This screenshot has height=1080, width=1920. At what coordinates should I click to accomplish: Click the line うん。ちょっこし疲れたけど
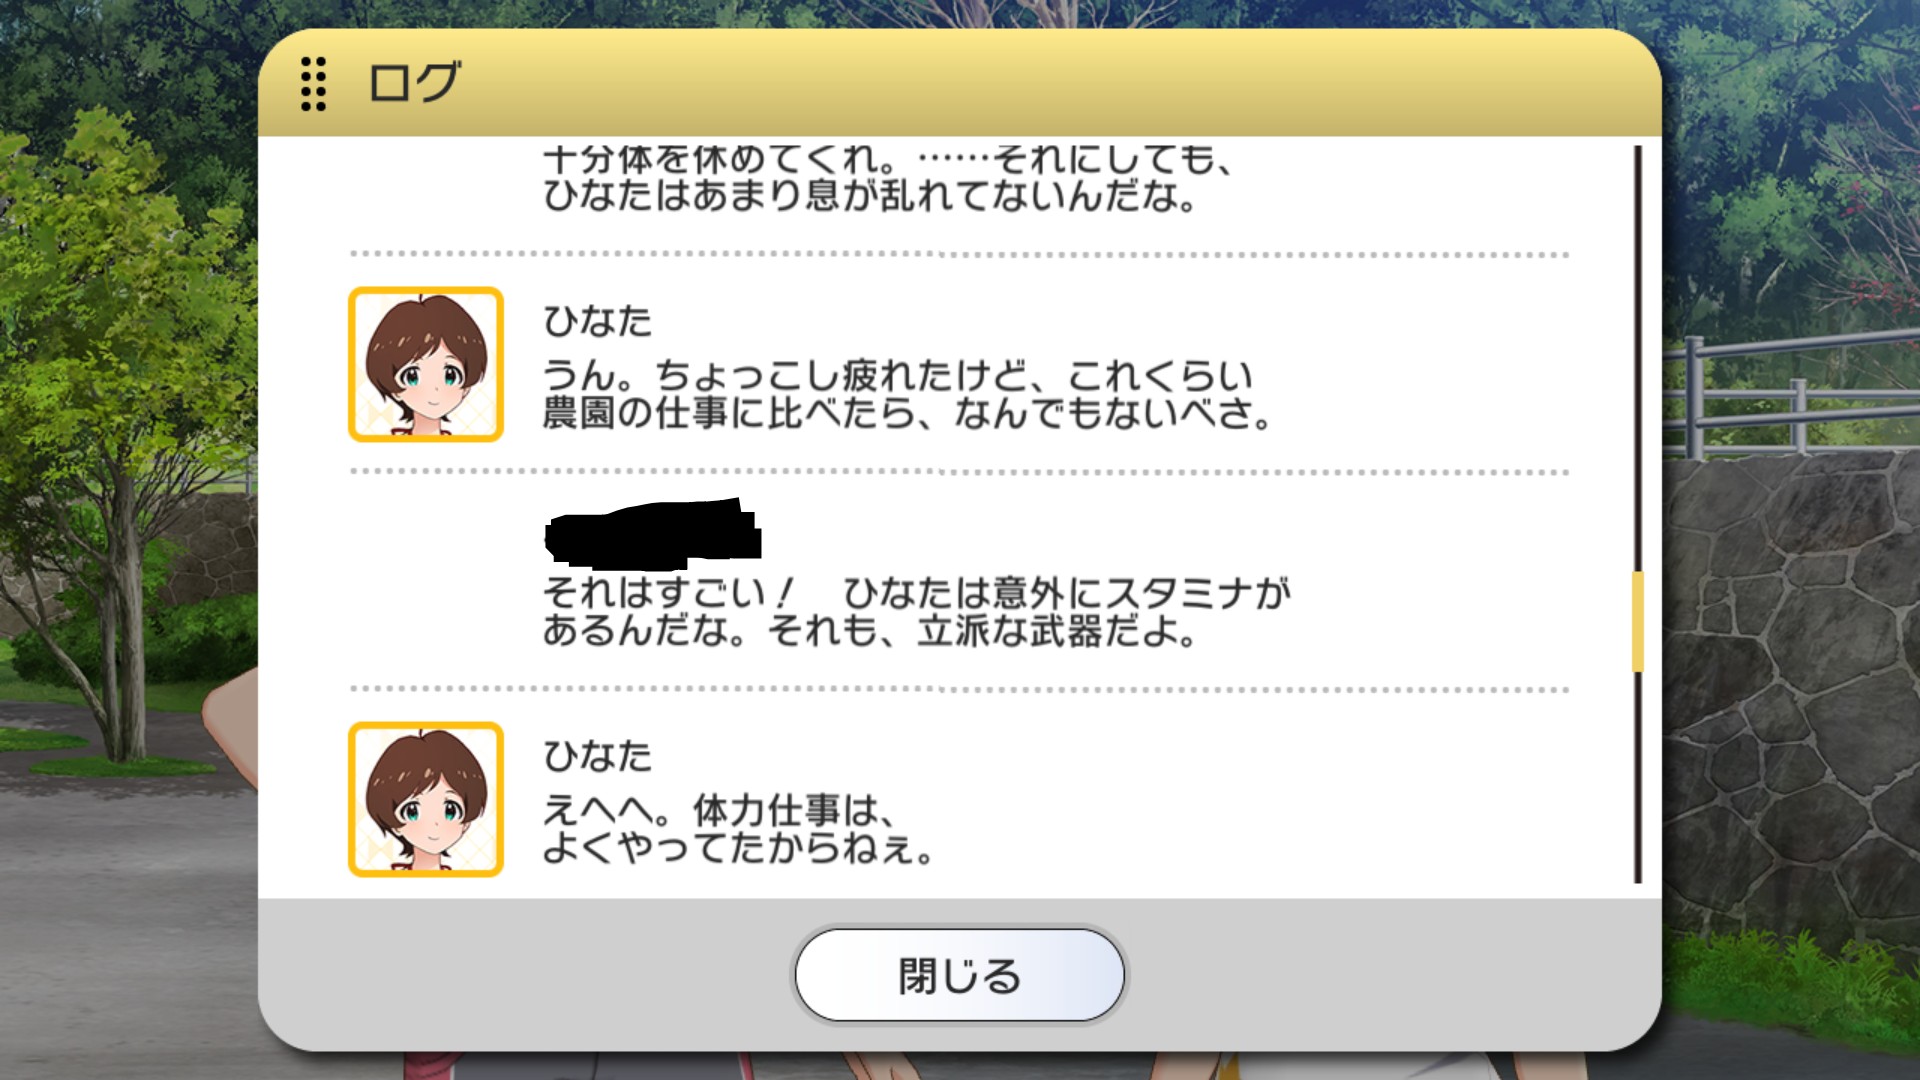898,375
